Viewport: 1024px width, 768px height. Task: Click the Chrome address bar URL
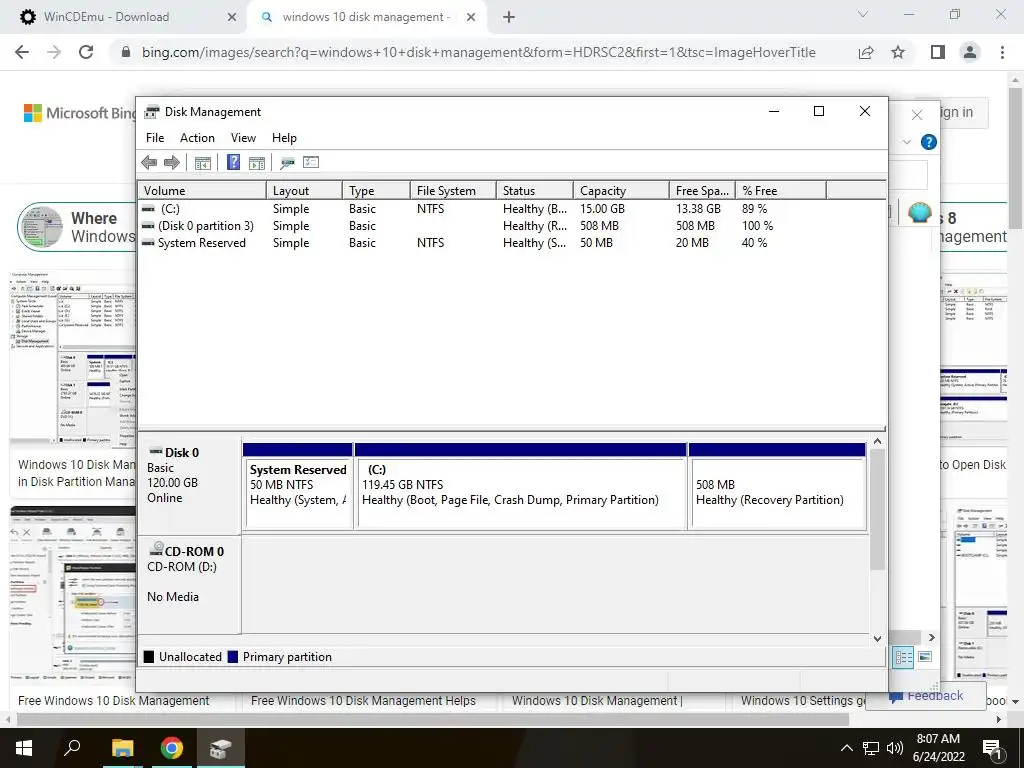point(479,52)
